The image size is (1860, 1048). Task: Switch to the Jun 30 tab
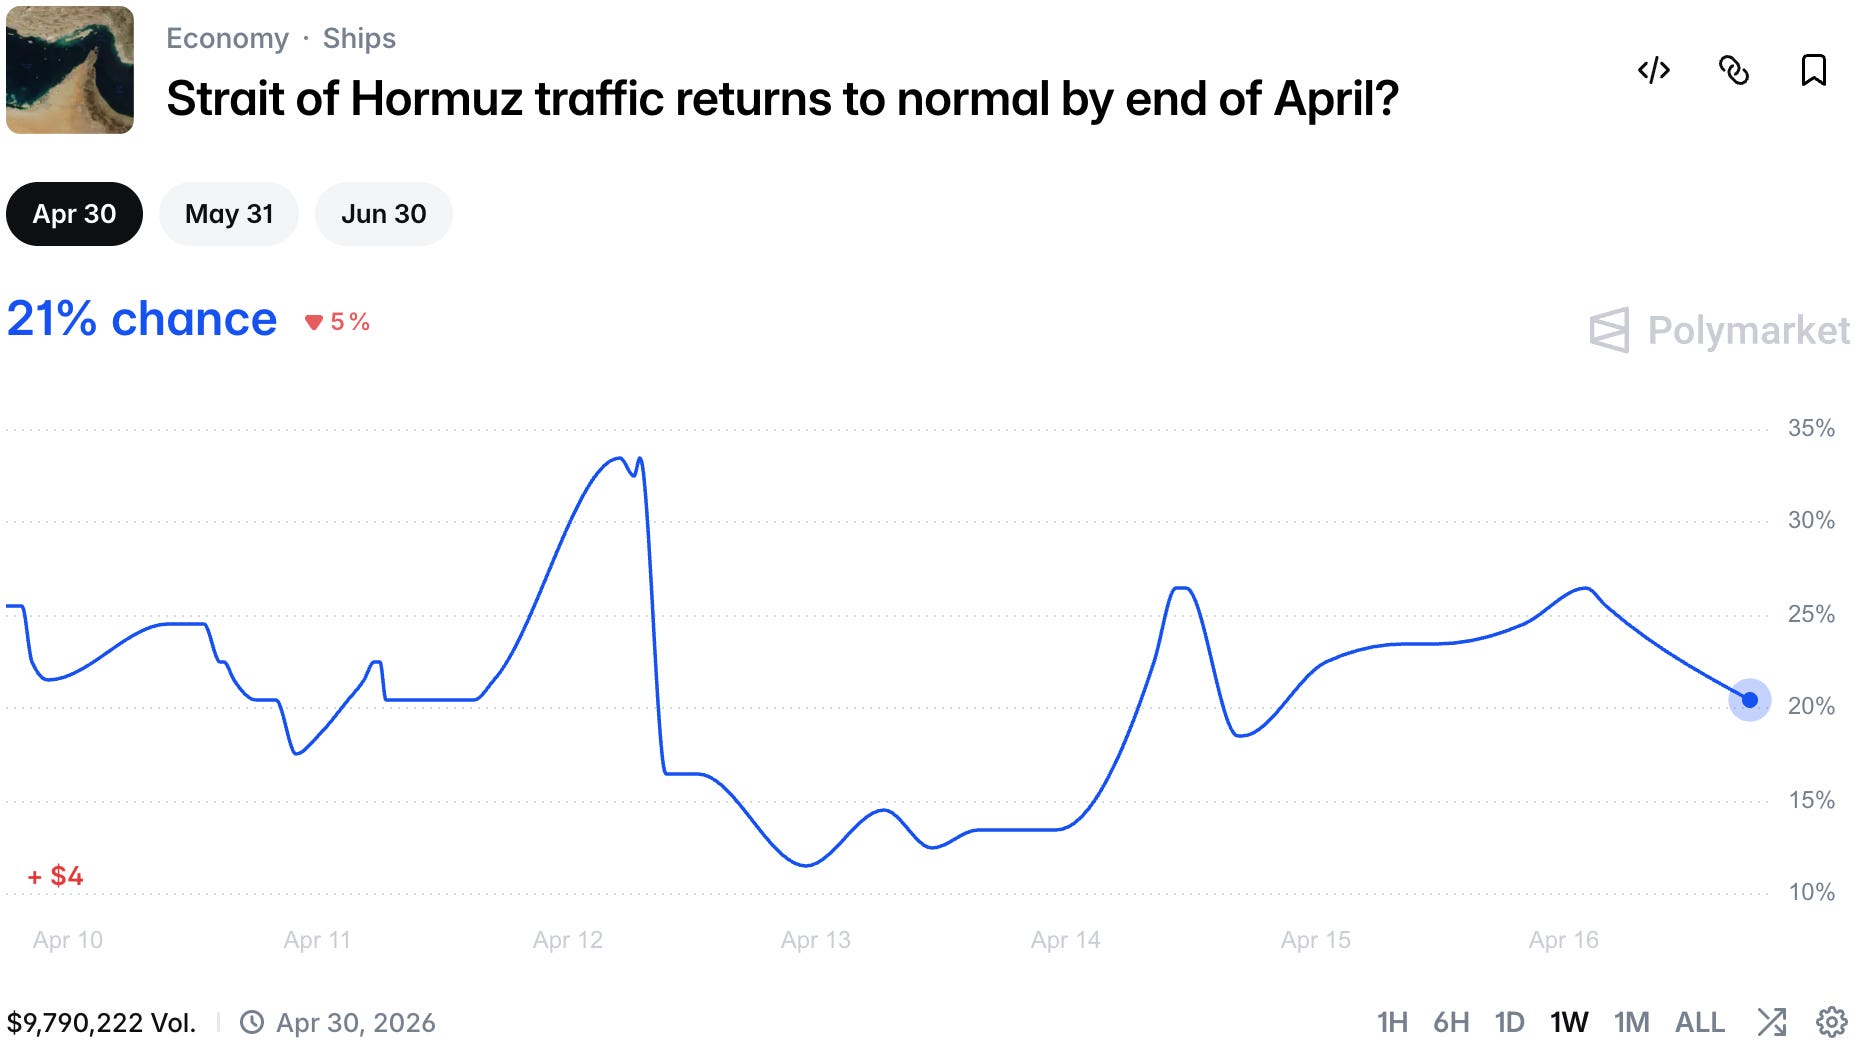[x=384, y=214]
